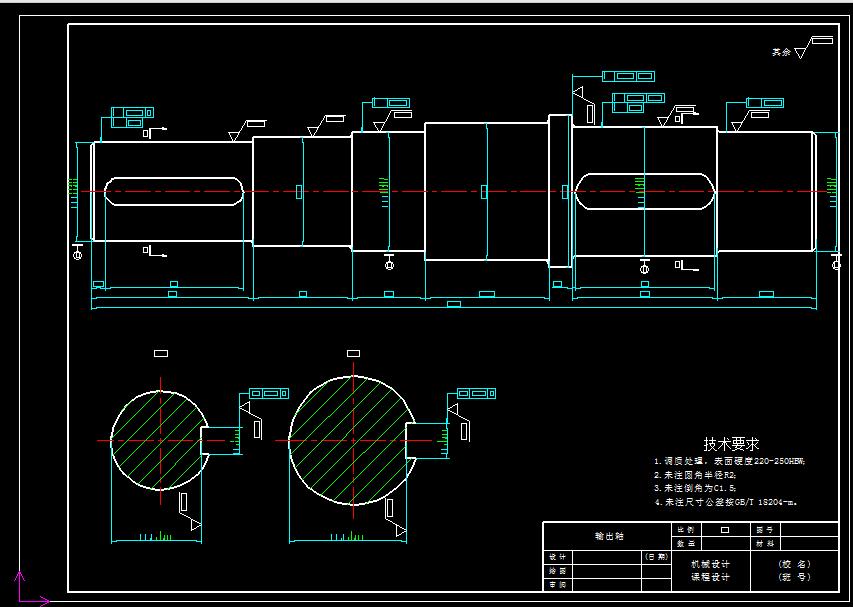
Task: Click the scale value box beside 比例
Action: click(x=725, y=529)
